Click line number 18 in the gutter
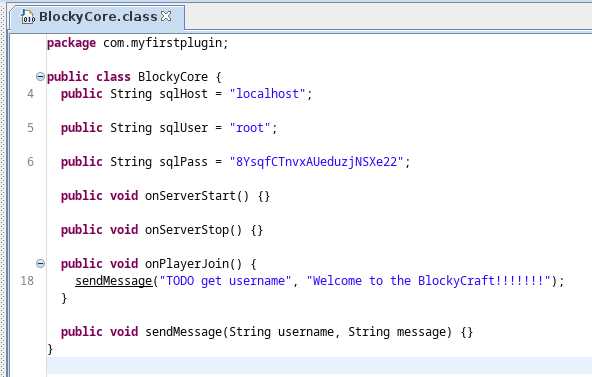Image resolution: width=592 pixels, height=377 pixels. [x=27, y=281]
